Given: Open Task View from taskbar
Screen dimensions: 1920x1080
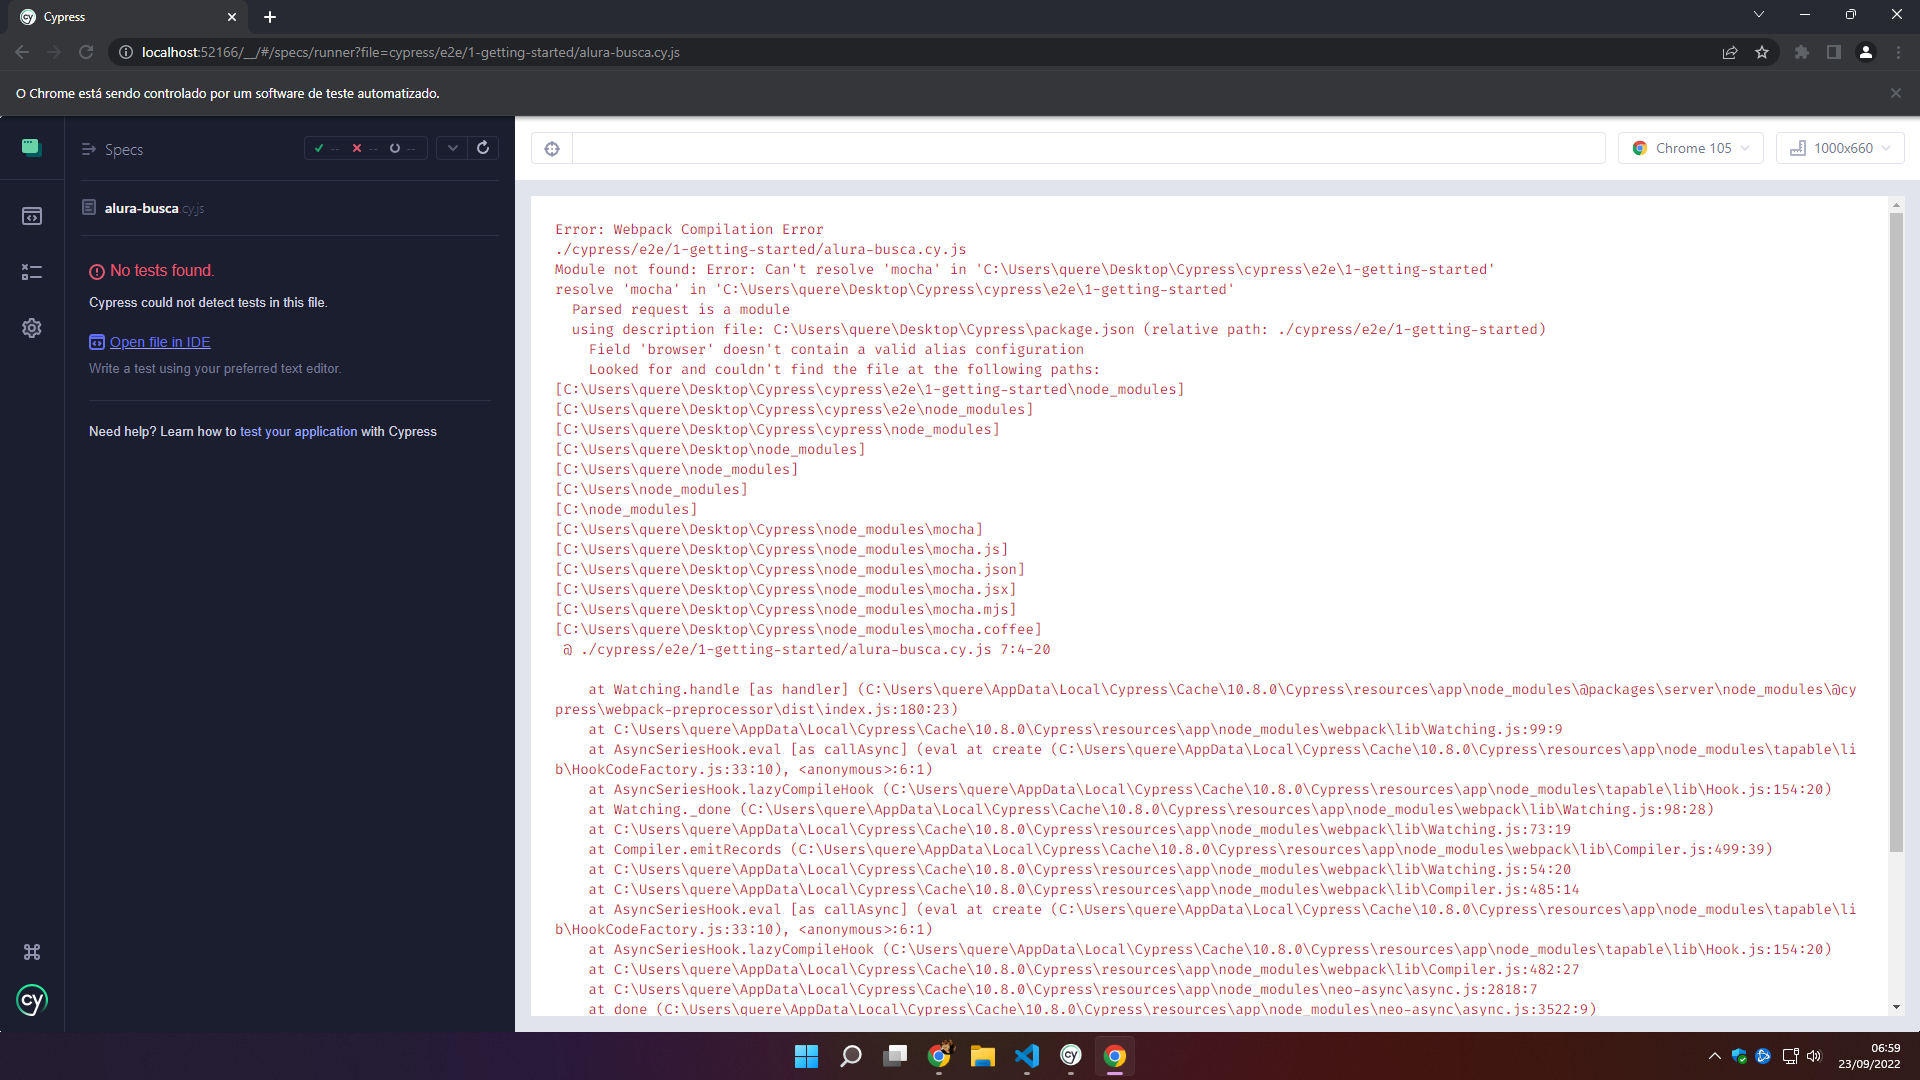Looking at the screenshot, I should click(x=895, y=1056).
